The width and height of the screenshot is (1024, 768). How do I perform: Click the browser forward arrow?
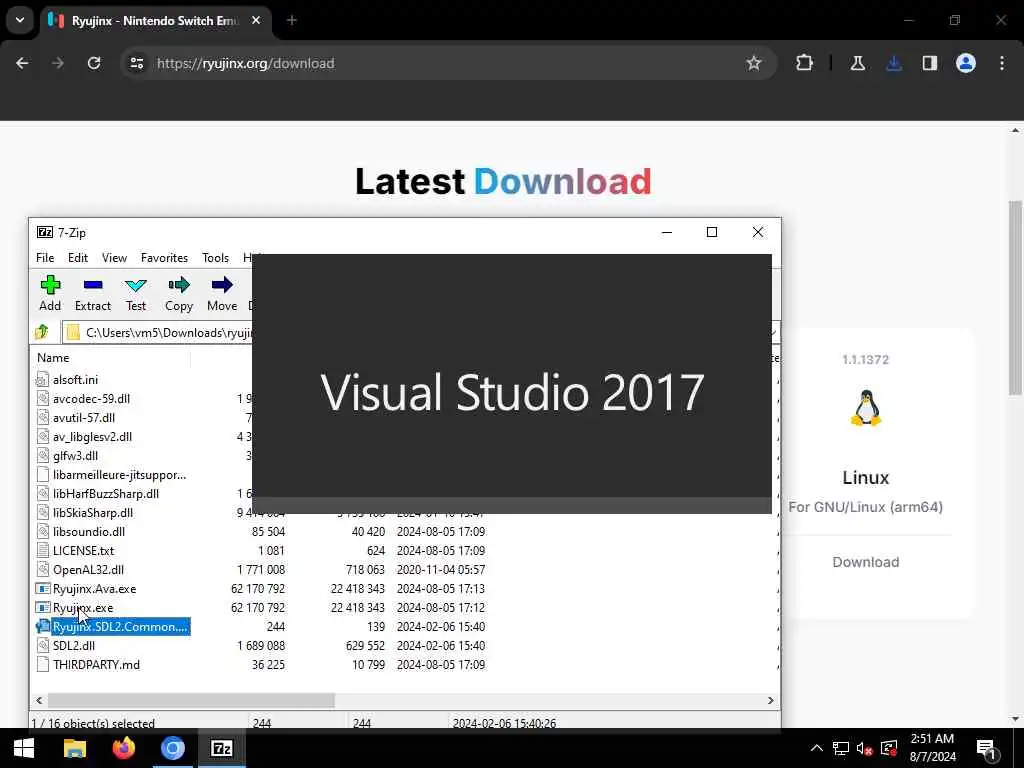click(58, 63)
